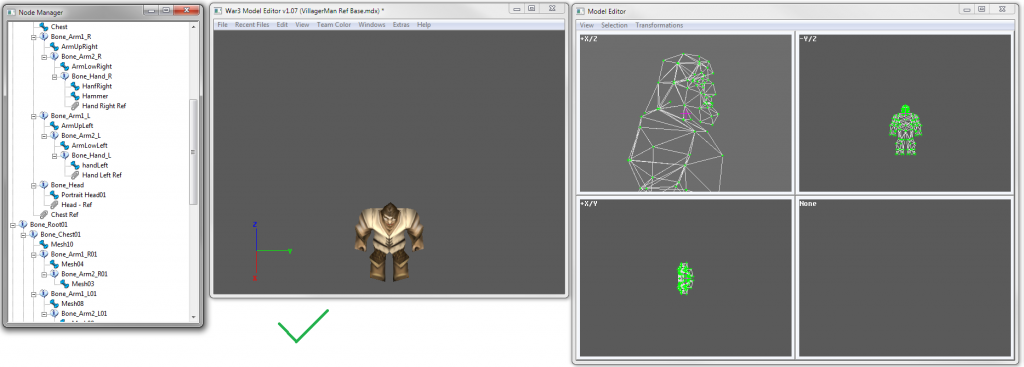Select the Bone_Arm1_L01 label
The width and height of the screenshot is (1024, 367).
[73, 294]
